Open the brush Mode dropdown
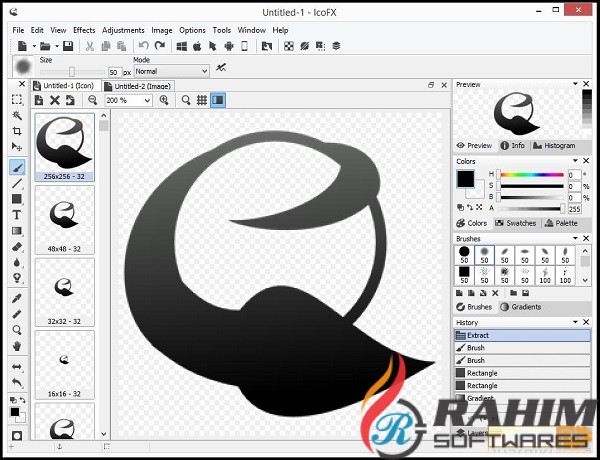The width and height of the screenshot is (600, 460). coord(171,71)
